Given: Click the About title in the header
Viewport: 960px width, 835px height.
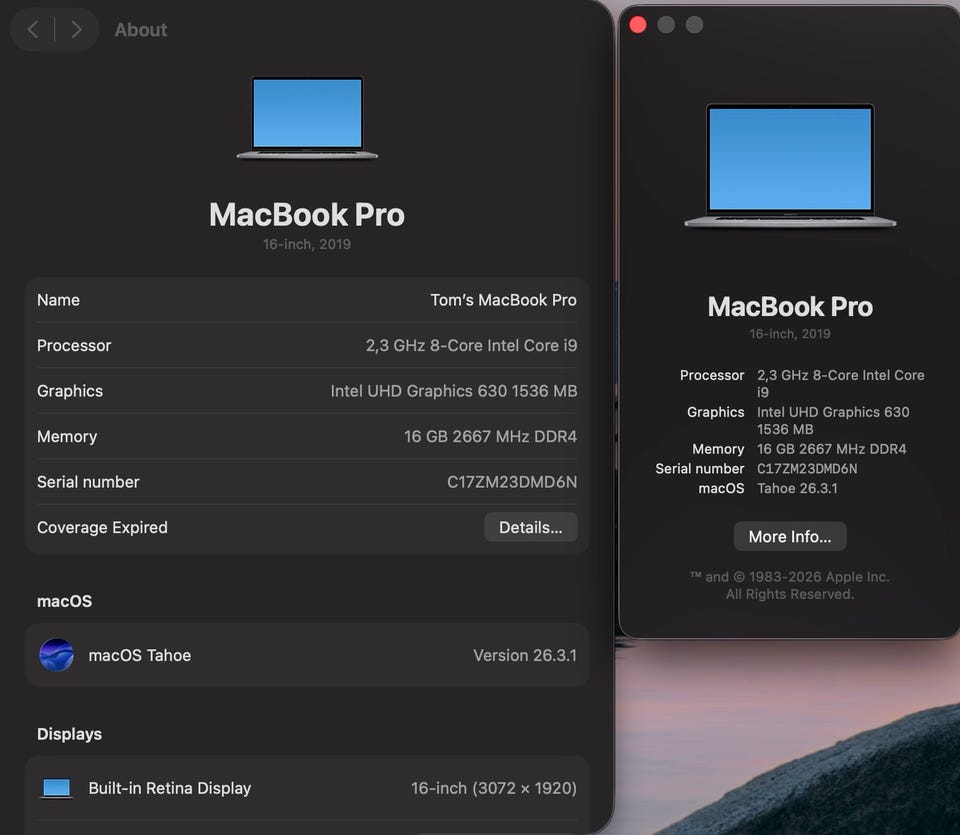Looking at the screenshot, I should pos(141,29).
